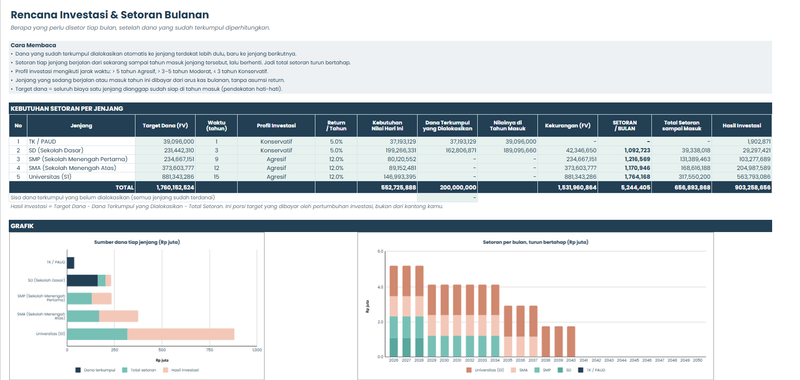Screen dimensions: 800x380
Task: Click target dana cell 881,343,286
Action: pos(165,176)
